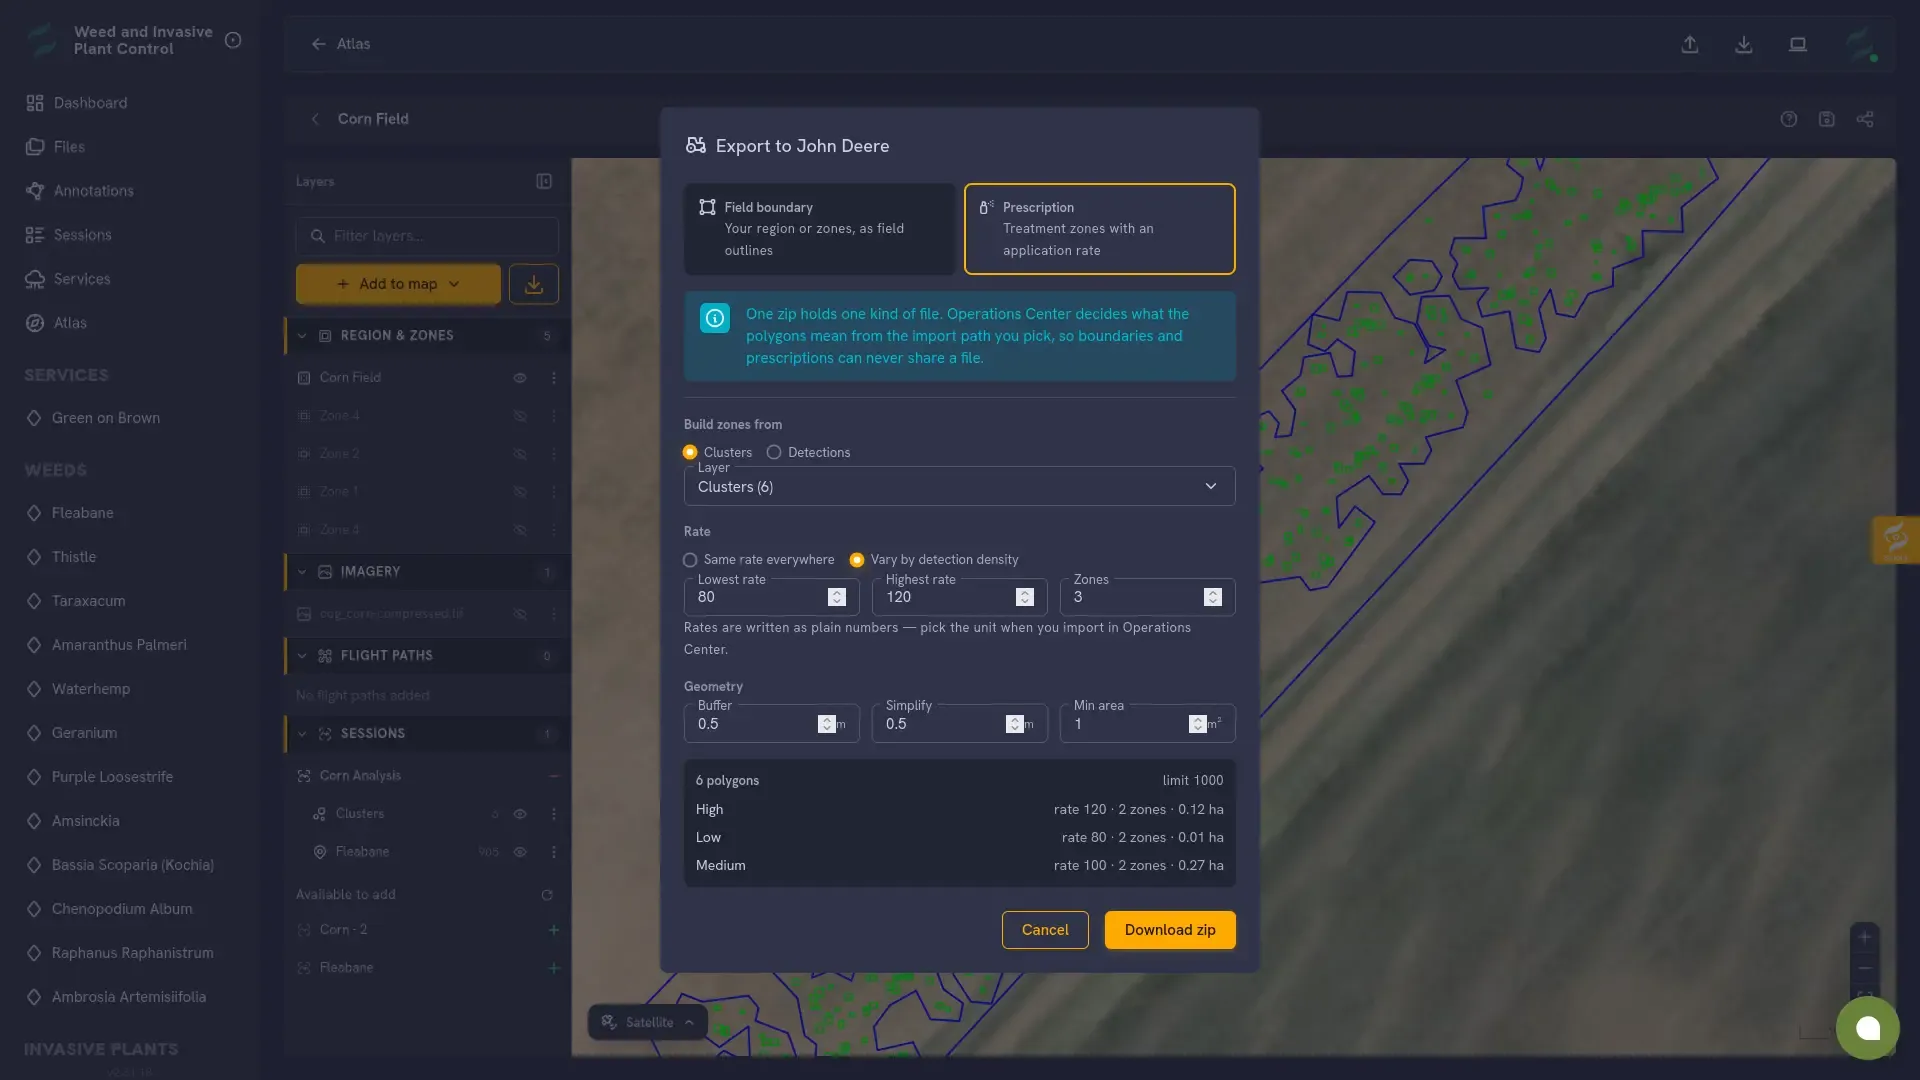1920x1080 pixels.
Task: Refresh the Available to add list
Action: [x=547, y=895]
